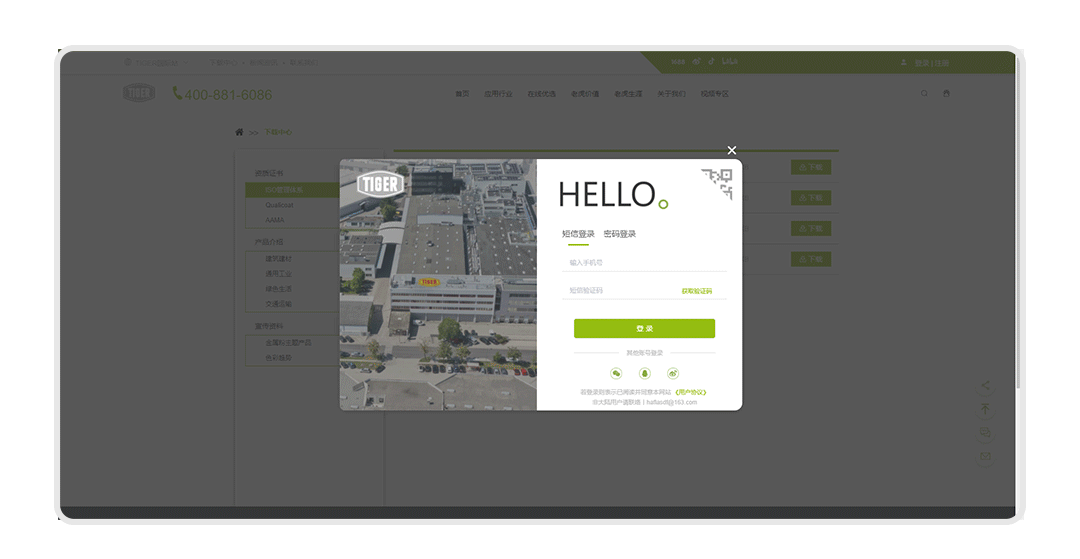Screen dimensions: 1080x559
Task: Select the highlighted ISO sidebar item
Action: point(293,190)
